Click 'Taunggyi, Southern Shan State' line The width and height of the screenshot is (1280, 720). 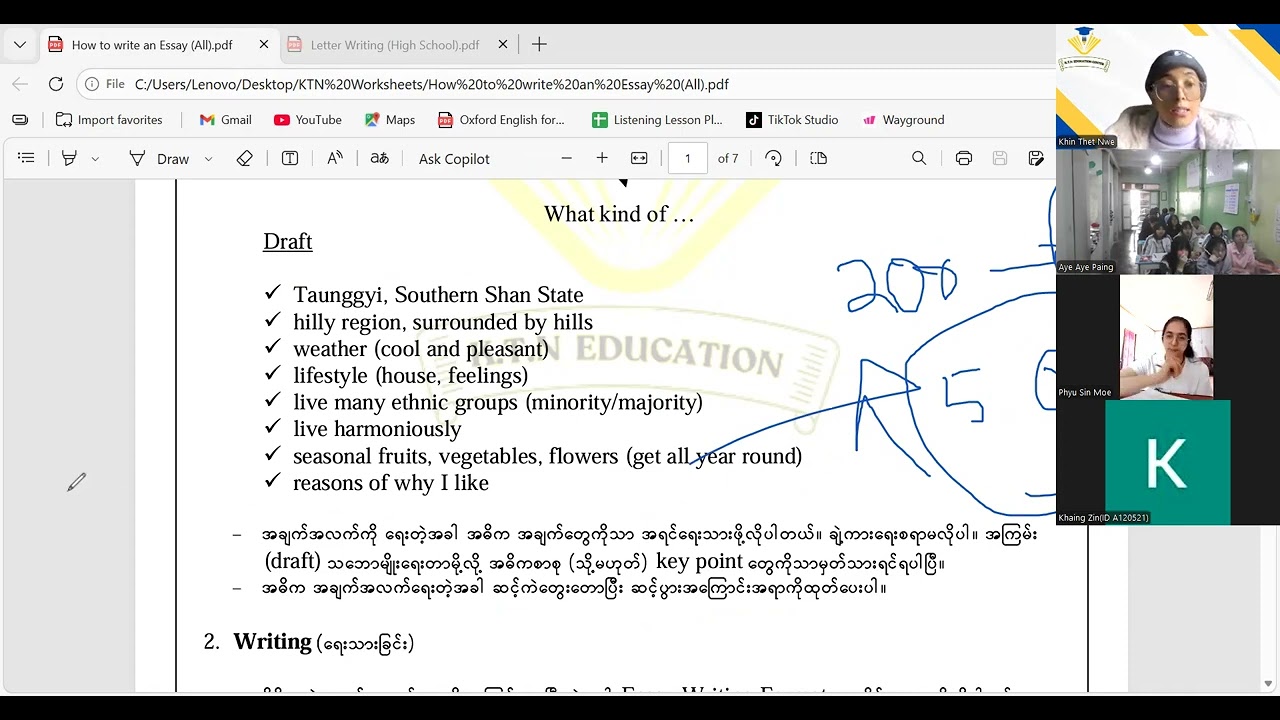click(x=438, y=295)
